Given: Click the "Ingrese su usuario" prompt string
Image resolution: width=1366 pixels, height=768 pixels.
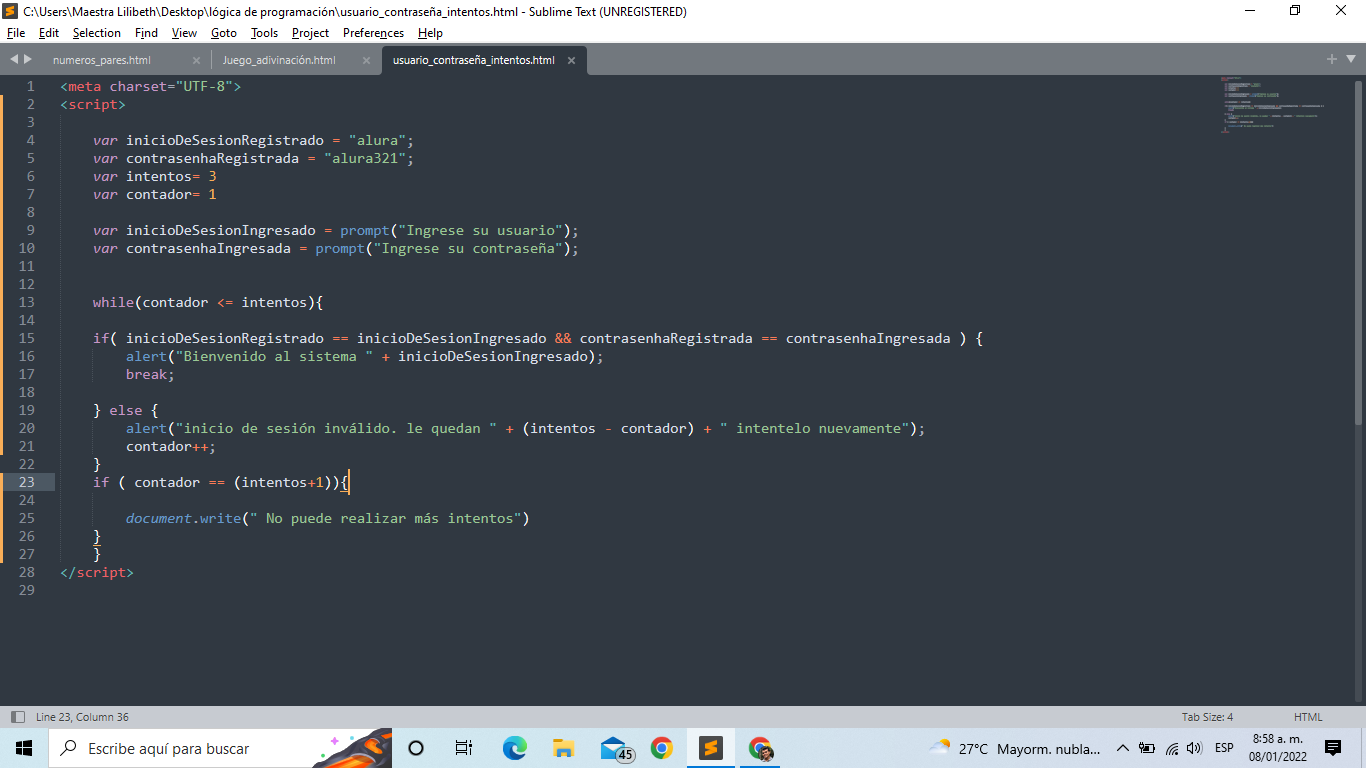Looking at the screenshot, I should tap(480, 230).
